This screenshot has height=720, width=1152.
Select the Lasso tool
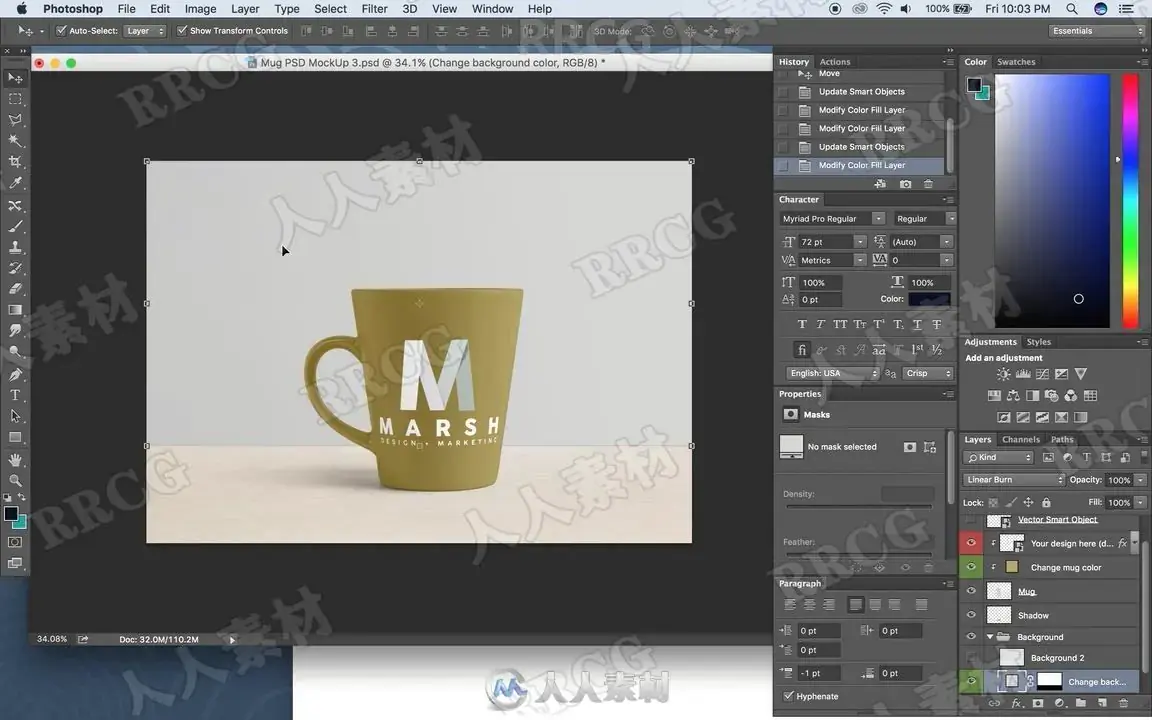[15, 120]
